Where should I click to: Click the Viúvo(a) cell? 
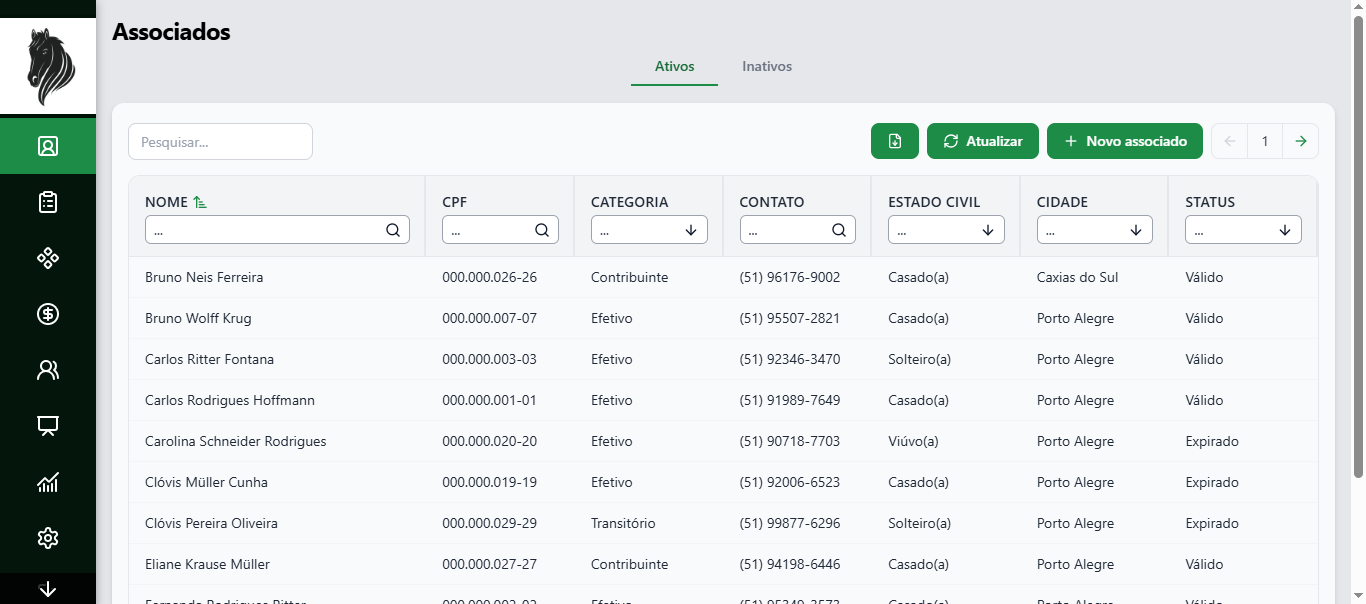pyautogui.click(x=913, y=441)
